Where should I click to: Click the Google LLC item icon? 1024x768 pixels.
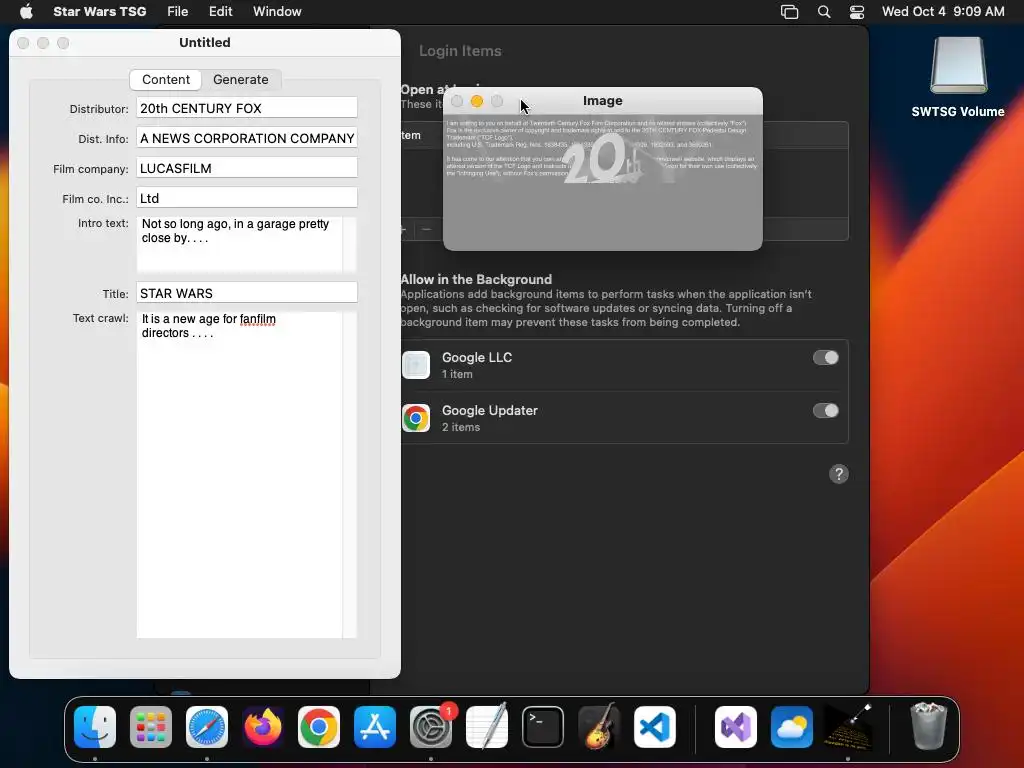coord(416,365)
